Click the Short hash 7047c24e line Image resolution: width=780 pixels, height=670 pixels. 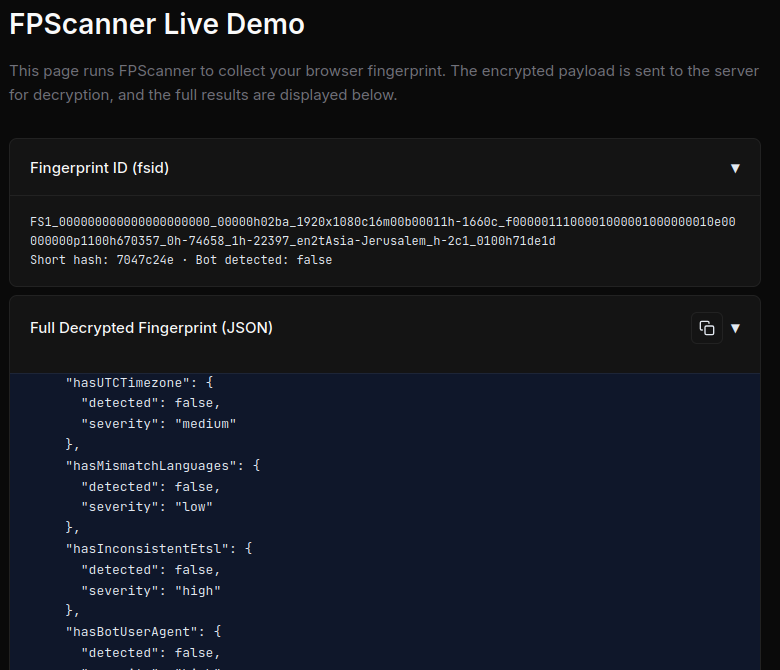coord(181,260)
